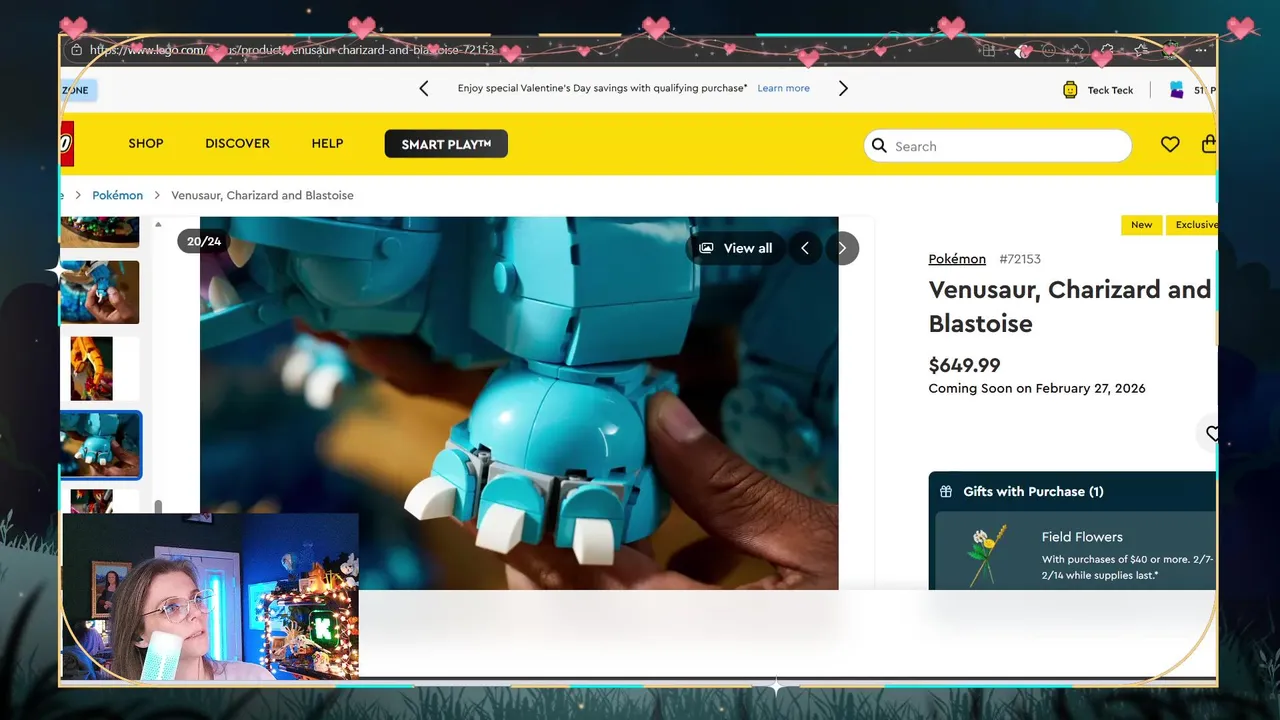Open the DISCOVER menu
Image resolution: width=1280 pixels, height=720 pixels.
click(237, 143)
